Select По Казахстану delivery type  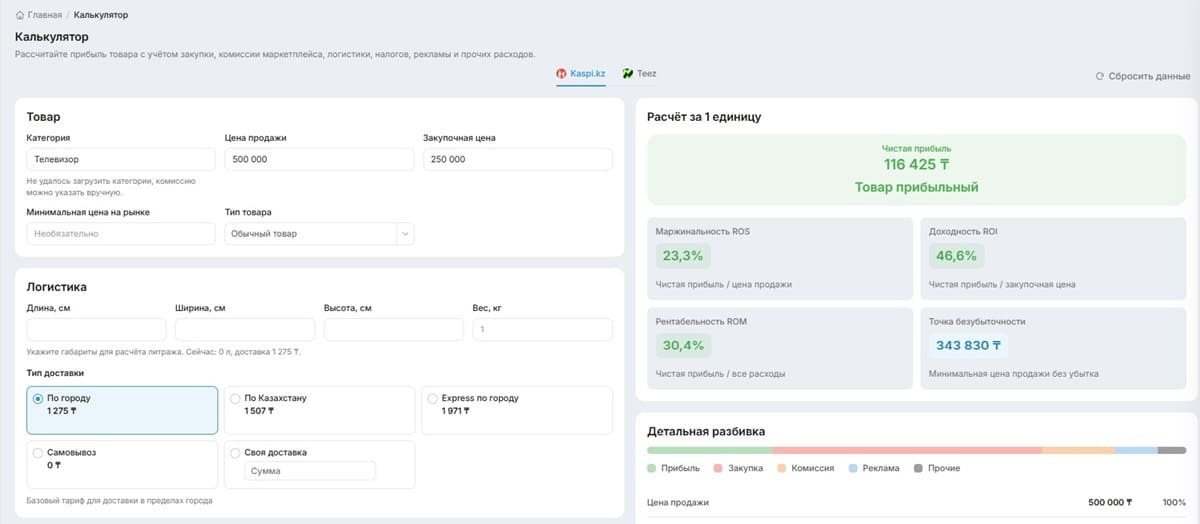pyautogui.click(x=320, y=410)
